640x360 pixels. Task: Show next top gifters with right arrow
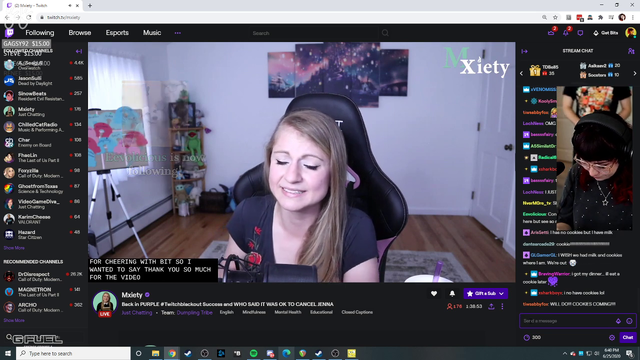coord(635,73)
